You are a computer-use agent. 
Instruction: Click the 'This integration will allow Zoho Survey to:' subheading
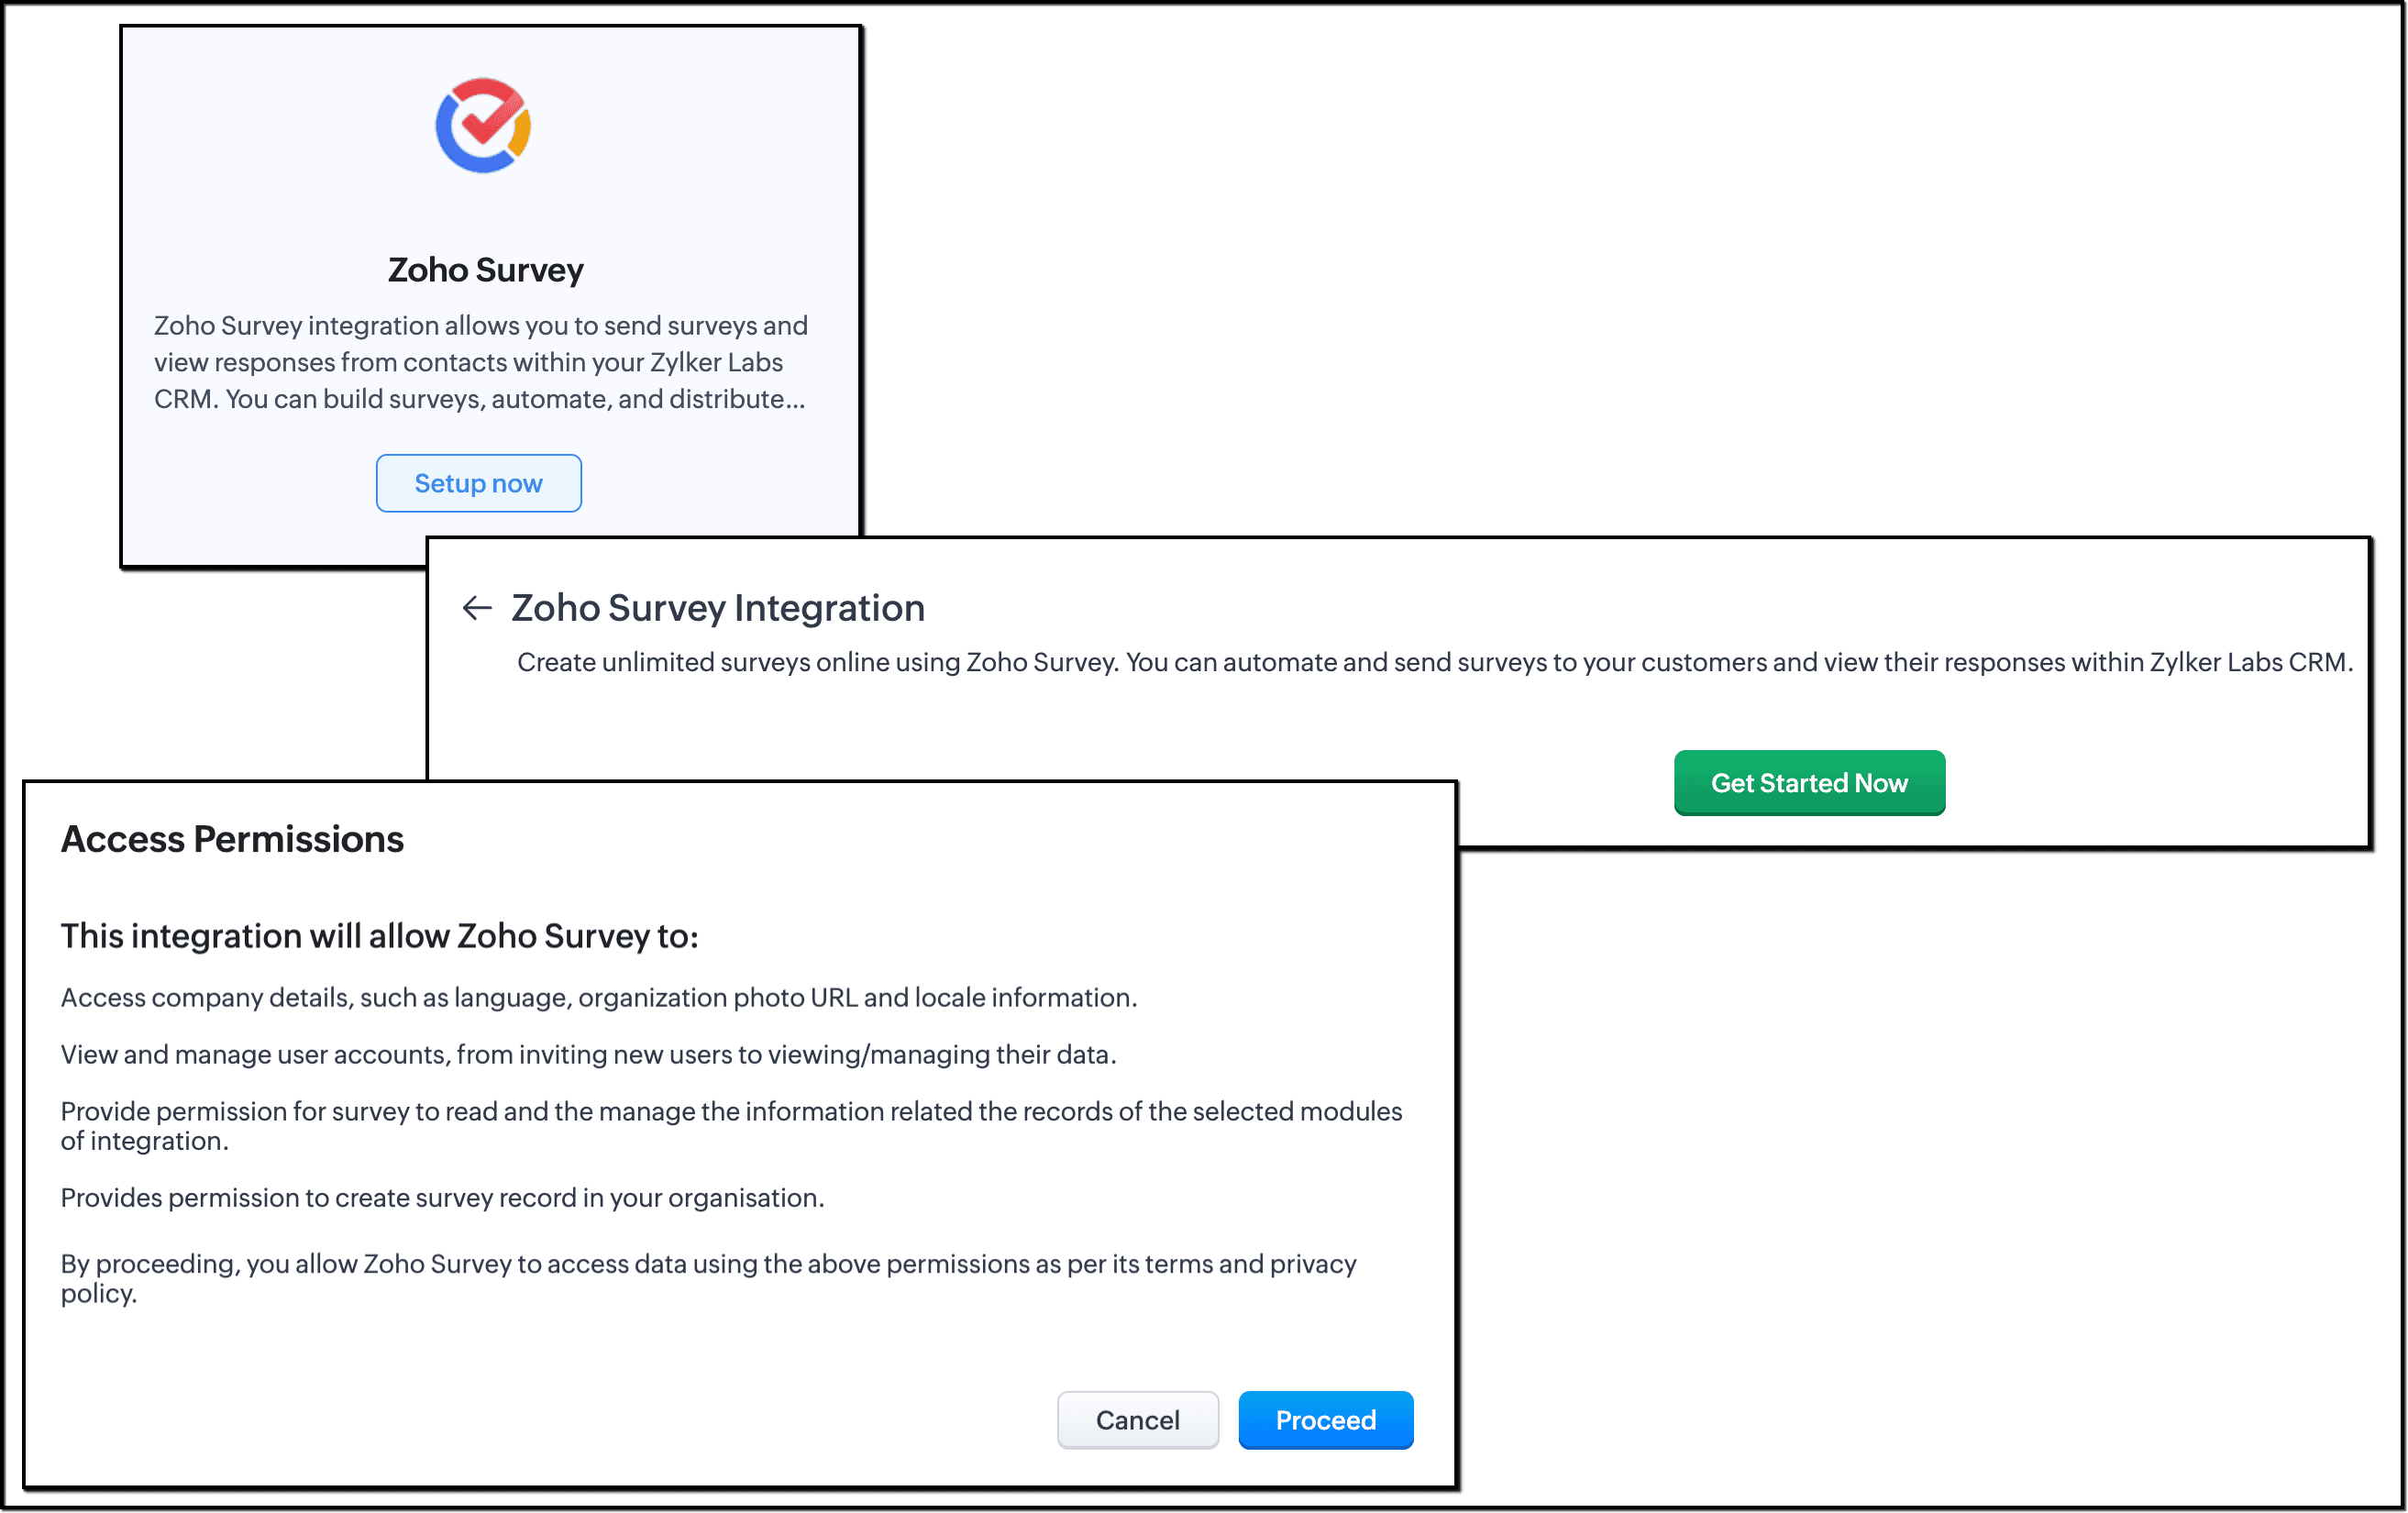coord(379,936)
